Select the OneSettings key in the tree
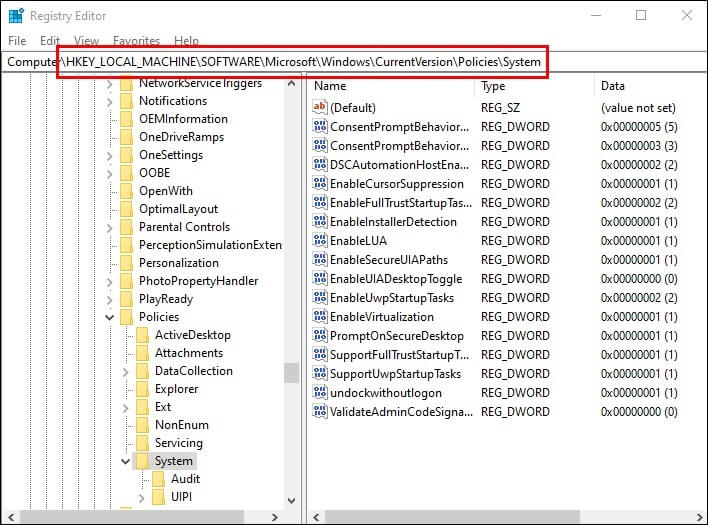Screen dimensions: 708x525 click(x=171, y=155)
